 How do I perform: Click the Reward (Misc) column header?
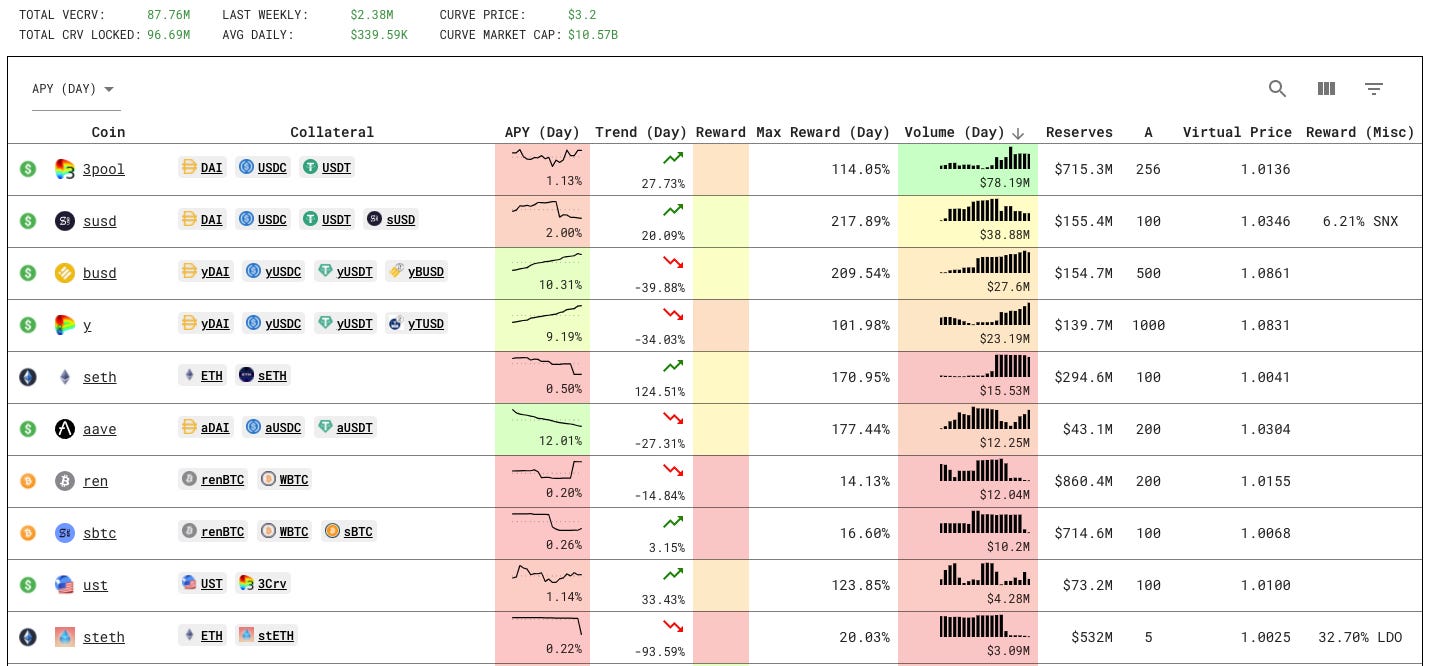point(1360,132)
